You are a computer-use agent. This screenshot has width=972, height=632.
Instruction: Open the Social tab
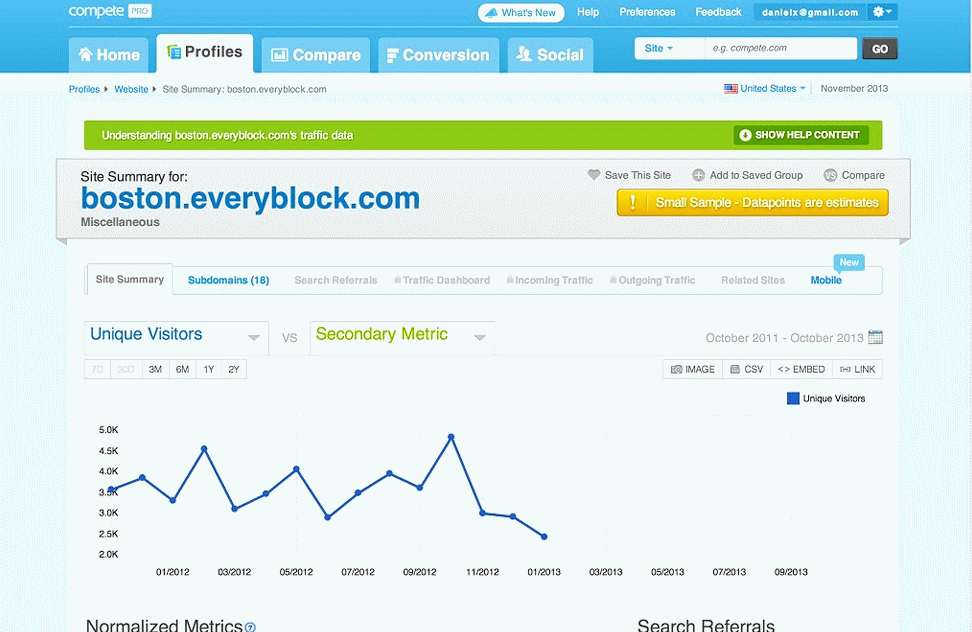(x=550, y=55)
